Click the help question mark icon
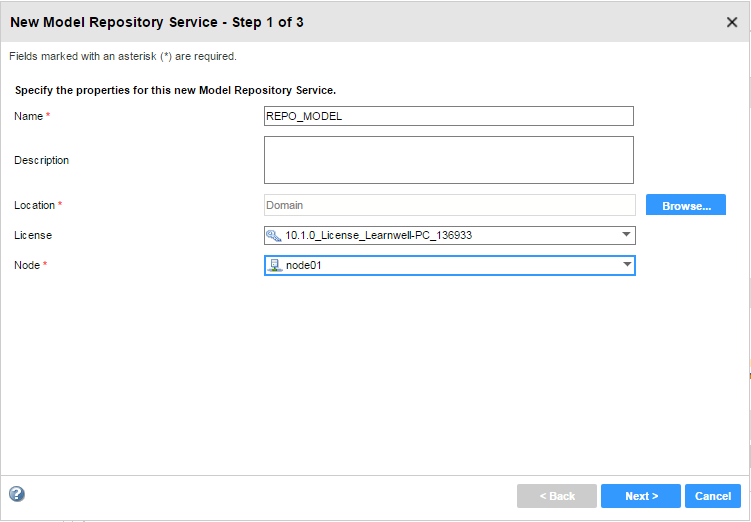This screenshot has width=751, height=522. click(17, 494)
